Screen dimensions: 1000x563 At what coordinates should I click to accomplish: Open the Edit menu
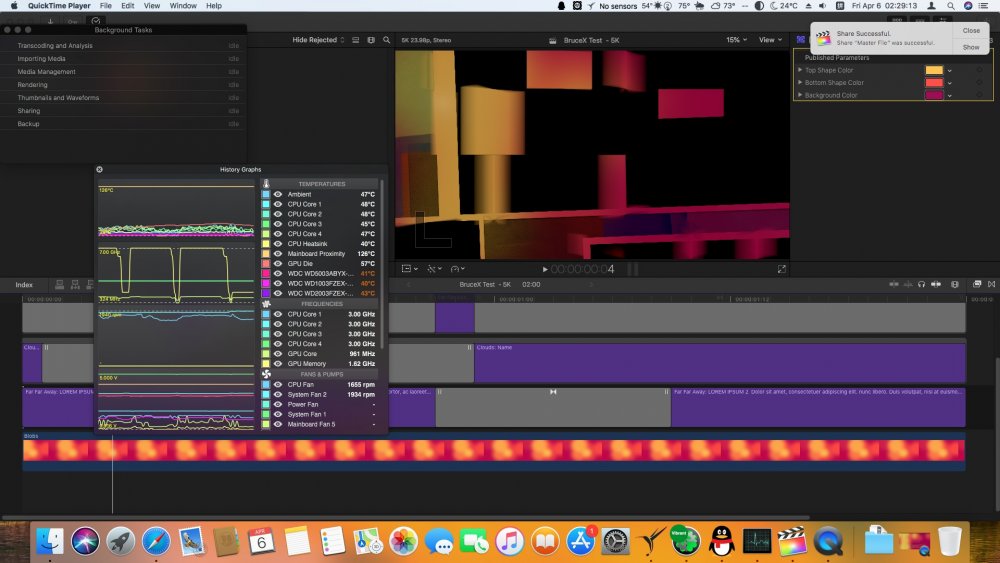(128, 6)
